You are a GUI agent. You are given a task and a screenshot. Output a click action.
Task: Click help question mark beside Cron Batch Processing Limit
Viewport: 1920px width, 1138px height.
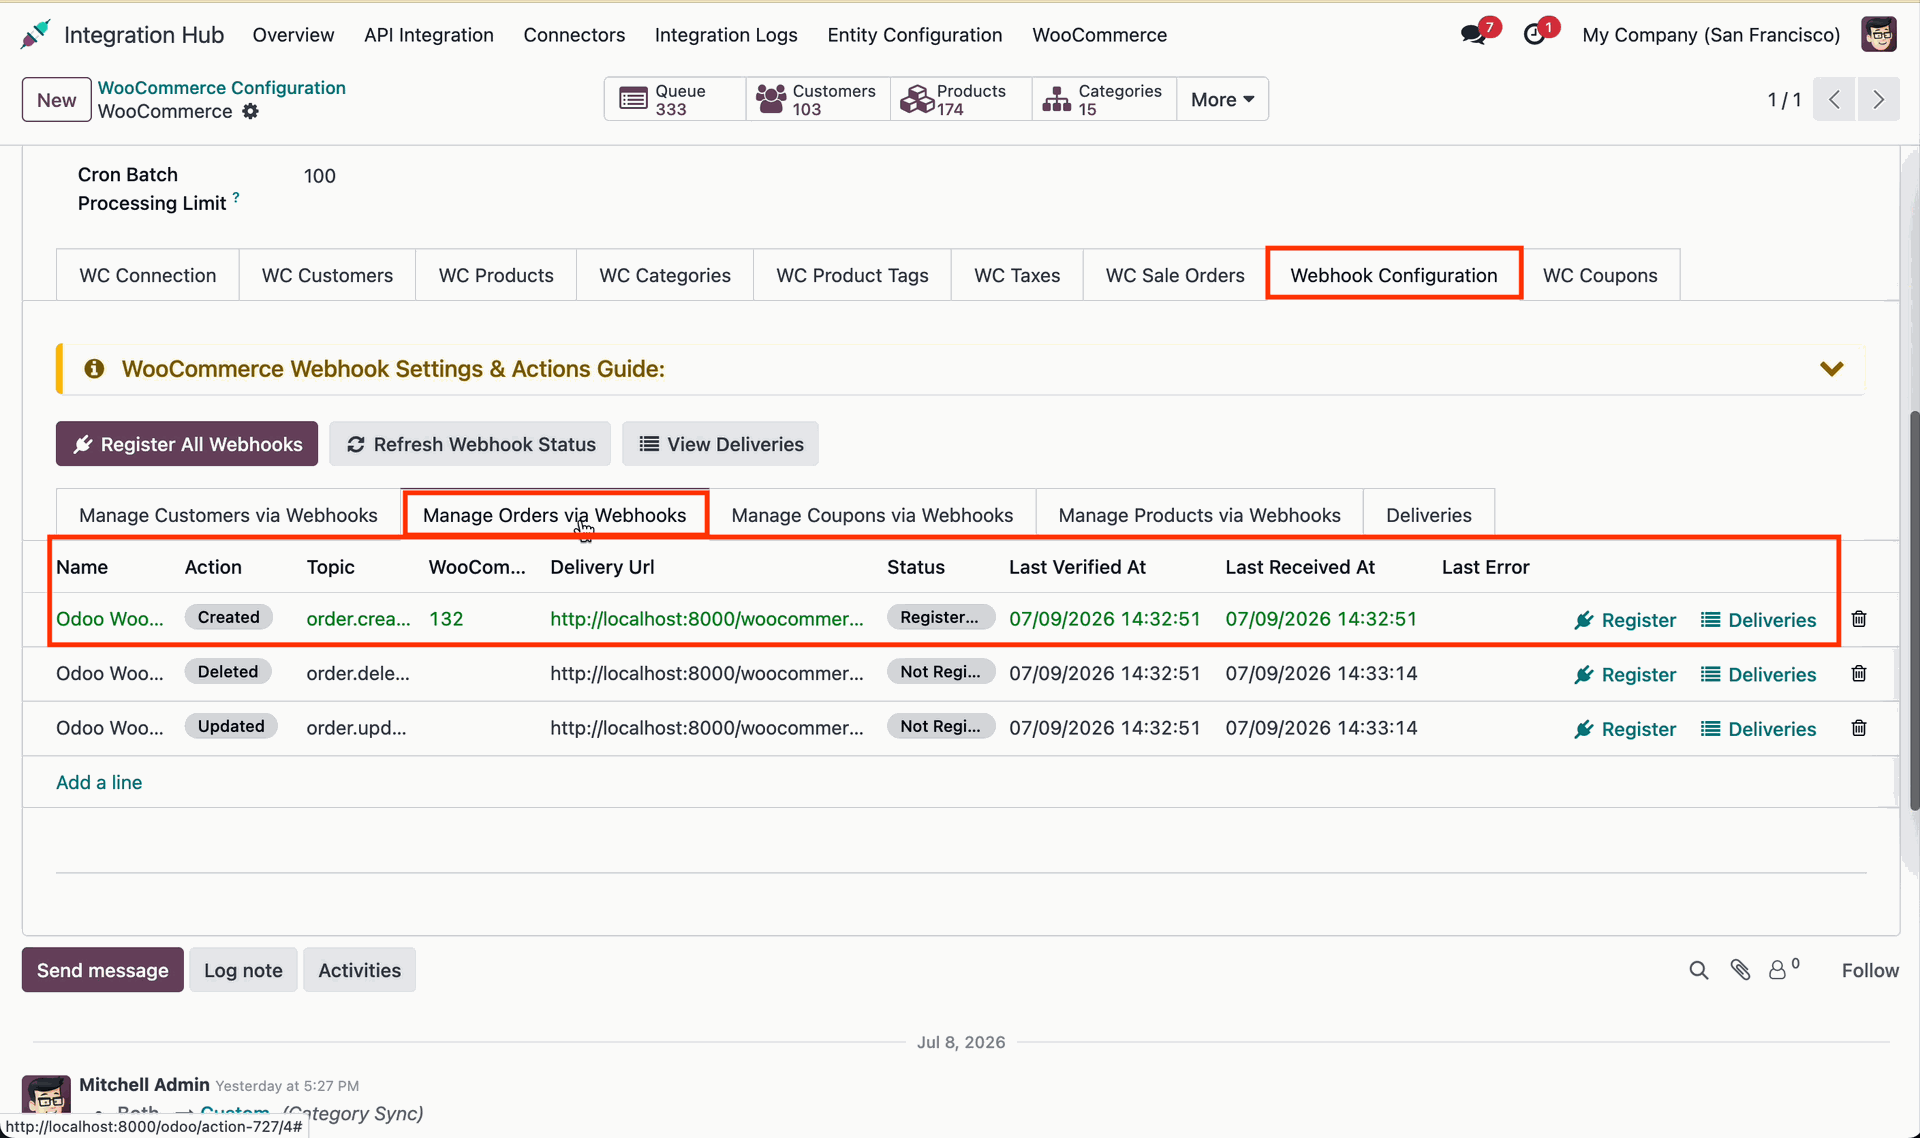pos(236,197)
